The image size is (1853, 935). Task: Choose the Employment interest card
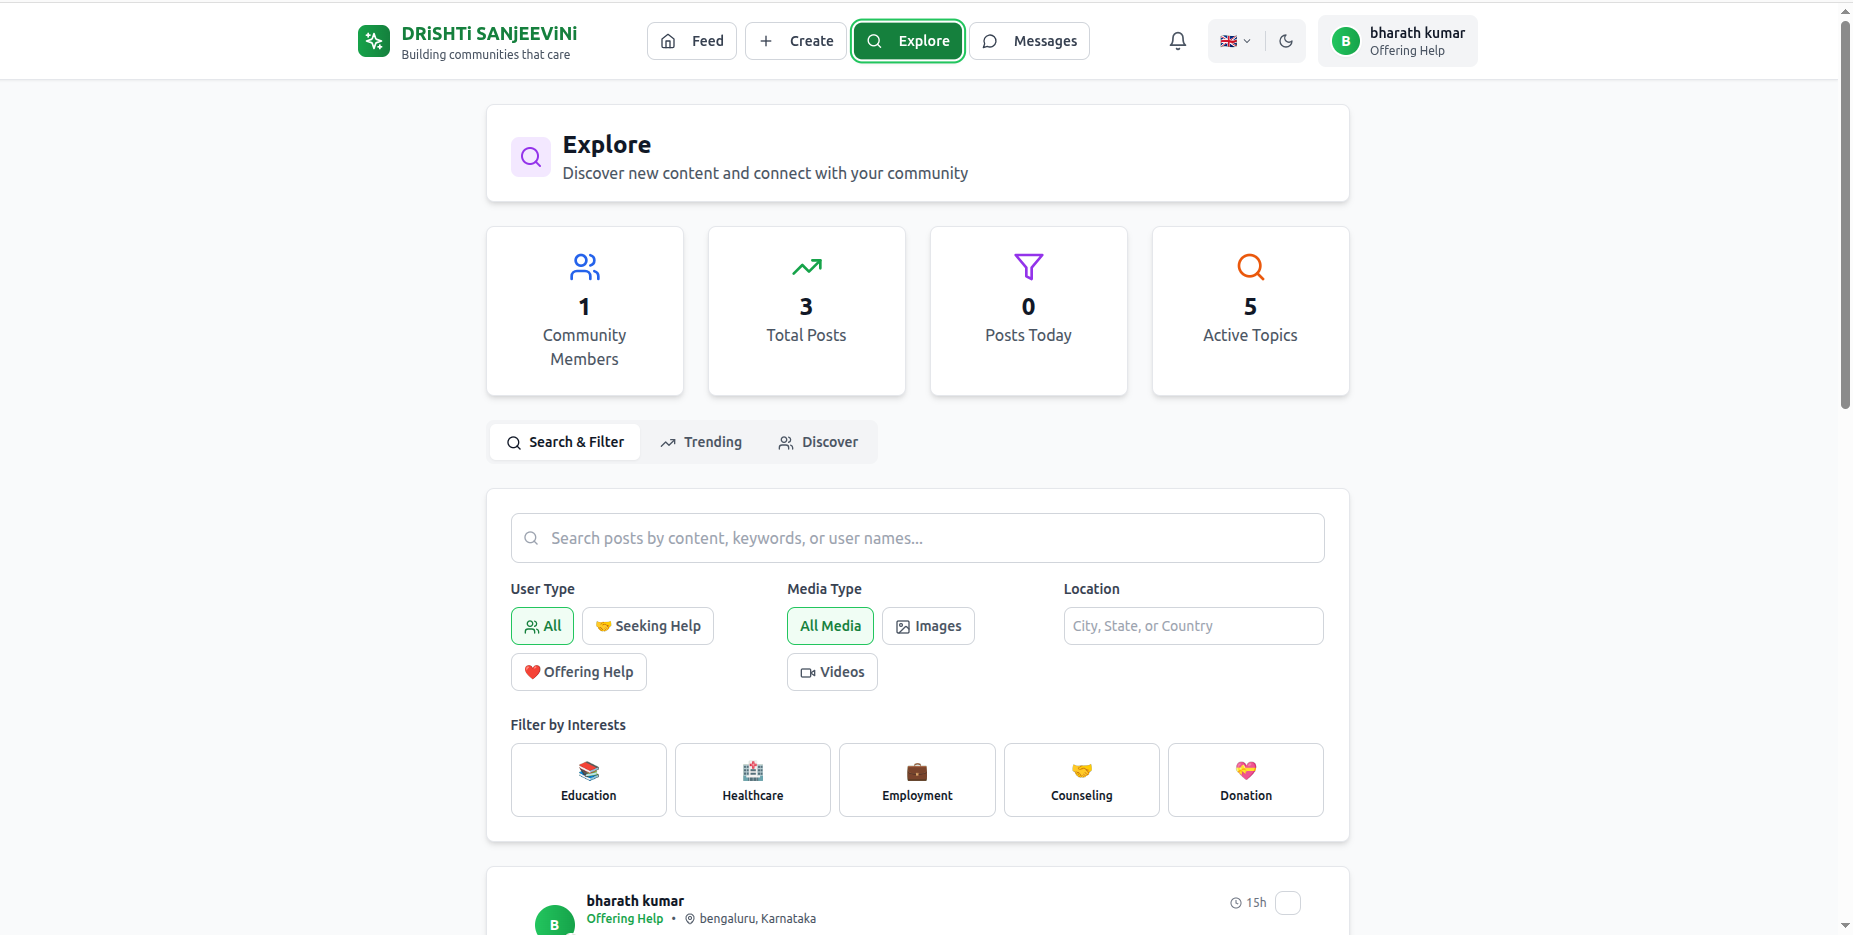[x=917, y=780]
